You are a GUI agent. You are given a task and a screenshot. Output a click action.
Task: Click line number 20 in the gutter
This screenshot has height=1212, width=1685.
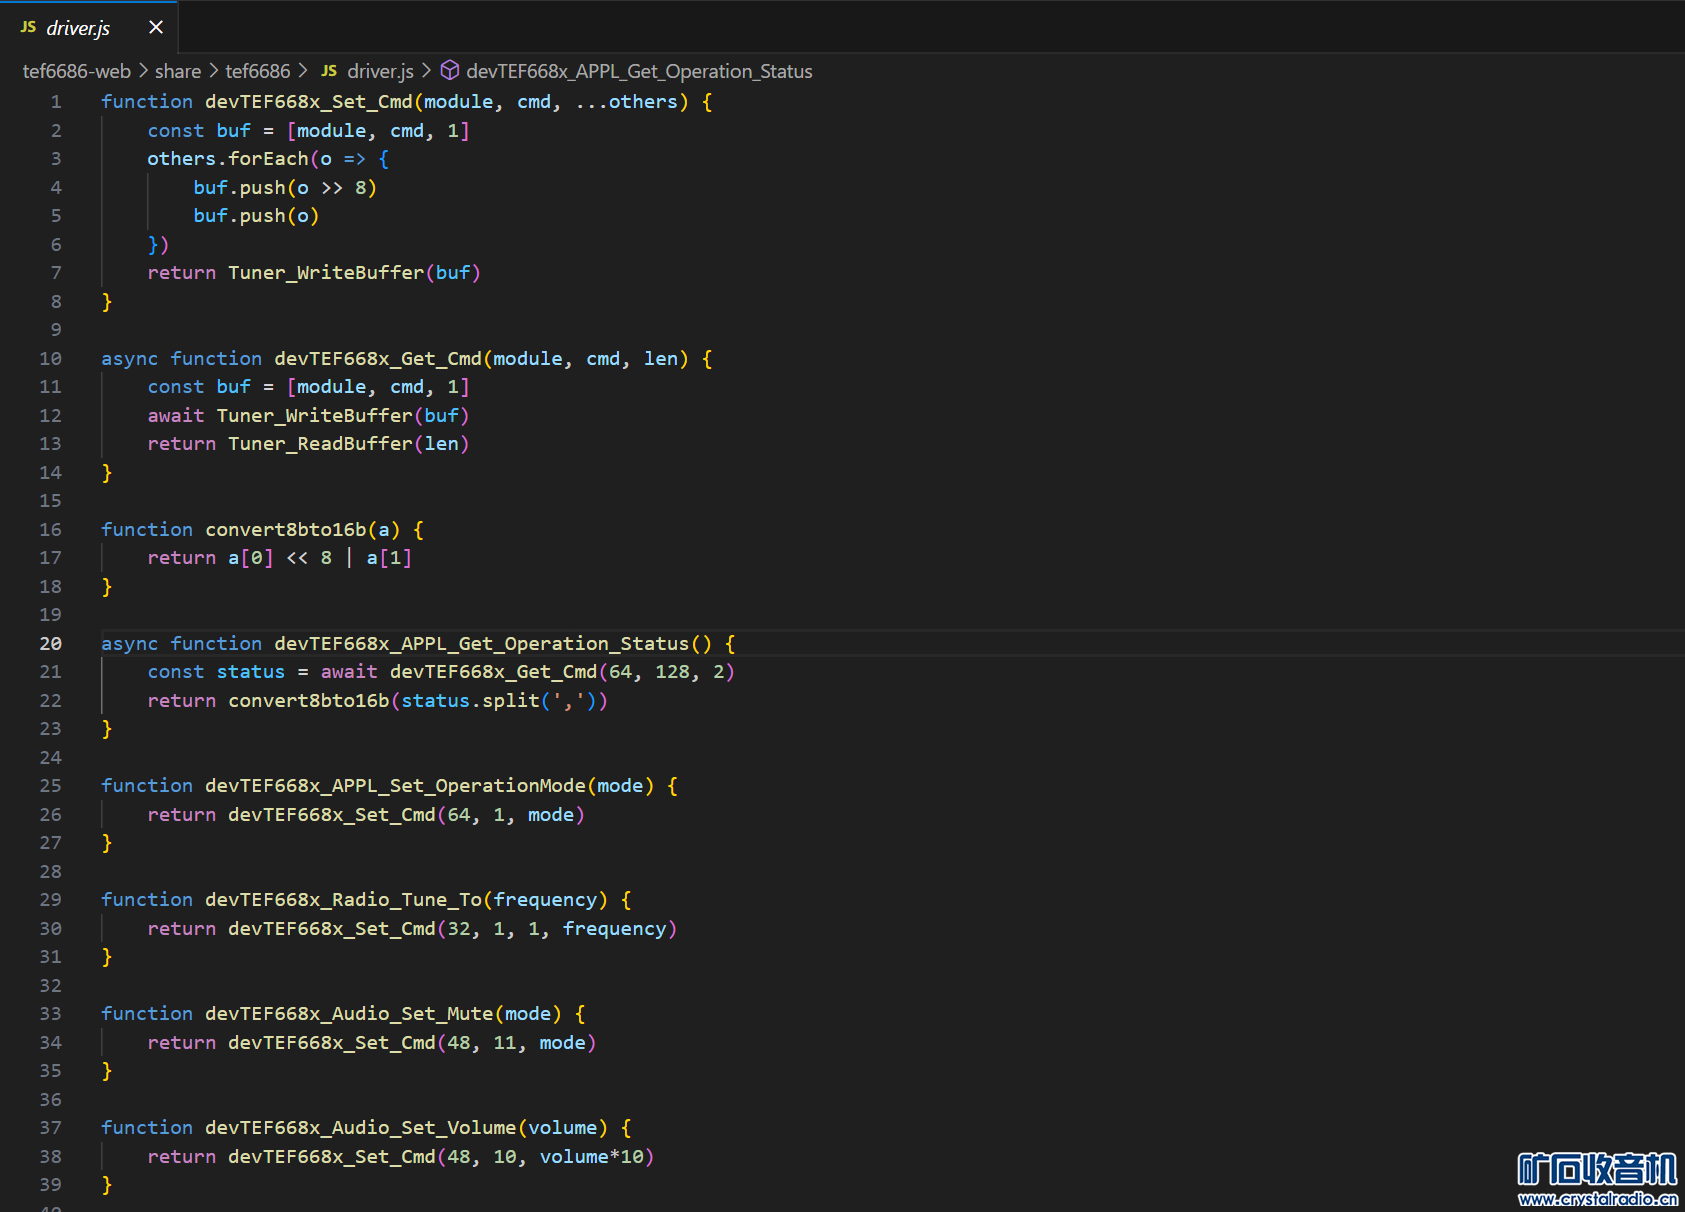[x=50, y=644]
